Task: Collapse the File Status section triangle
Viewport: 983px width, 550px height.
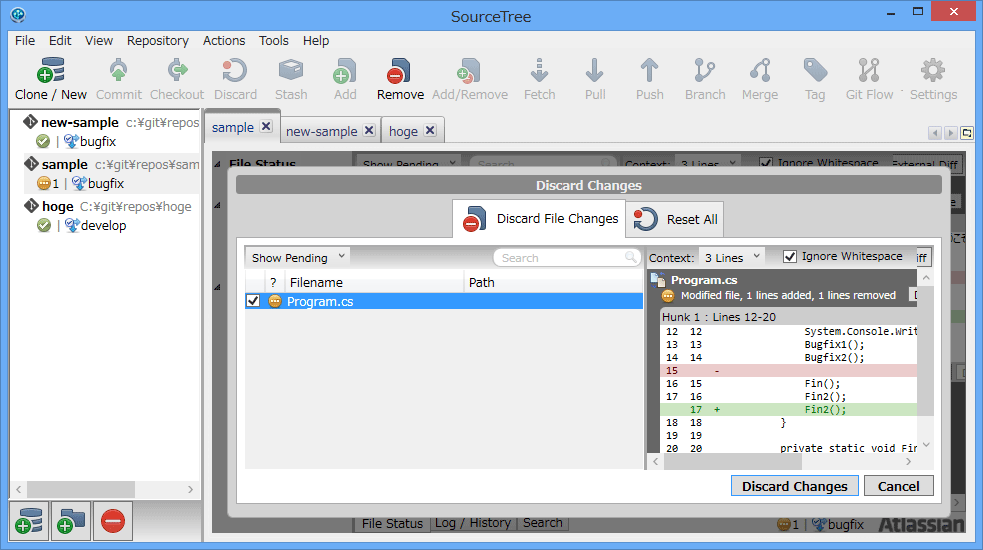Action: [x=218, y=164]
